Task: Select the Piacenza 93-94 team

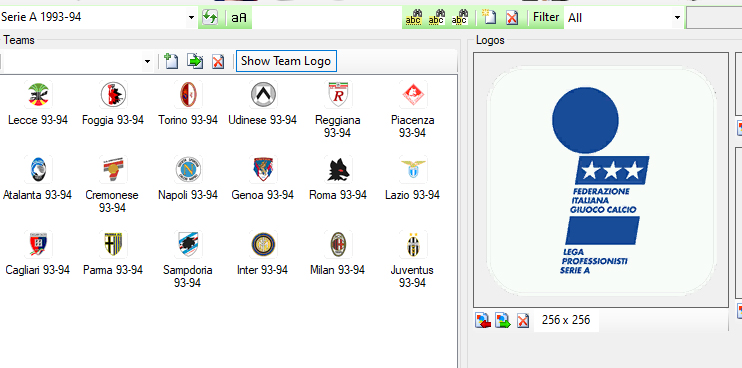Action: (x=413, y=110)
